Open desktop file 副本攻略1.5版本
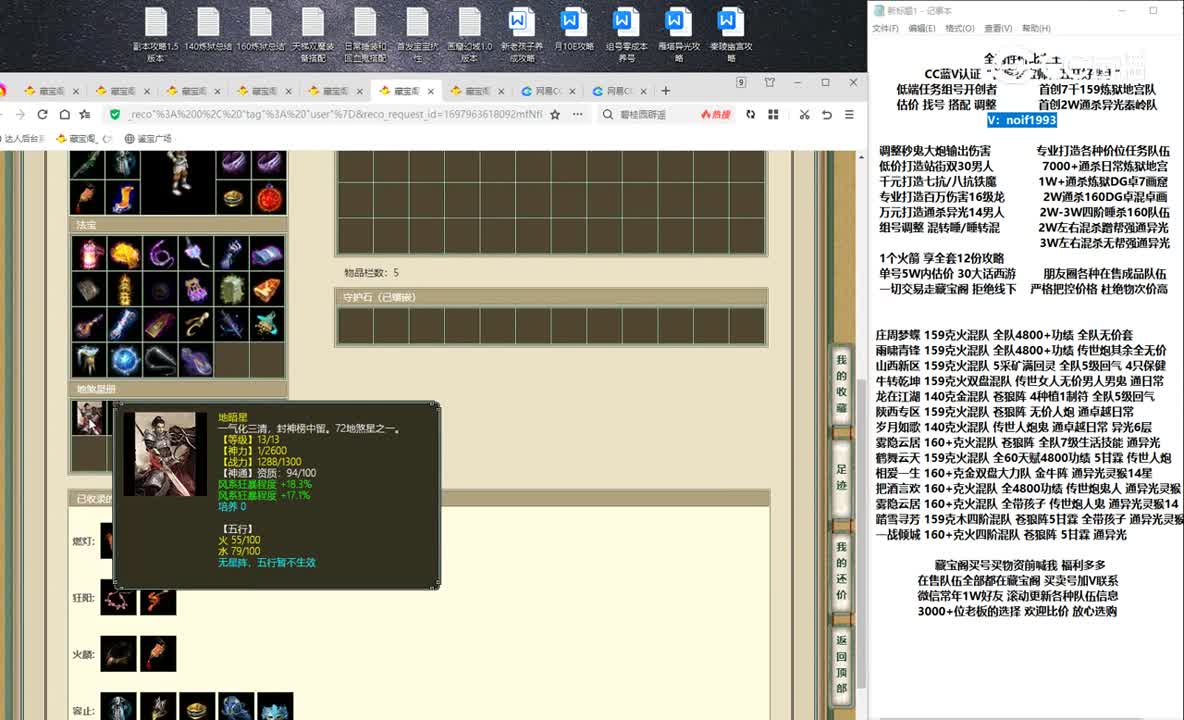Viewport: 1184px width, 720px height. tap(156, 34)
